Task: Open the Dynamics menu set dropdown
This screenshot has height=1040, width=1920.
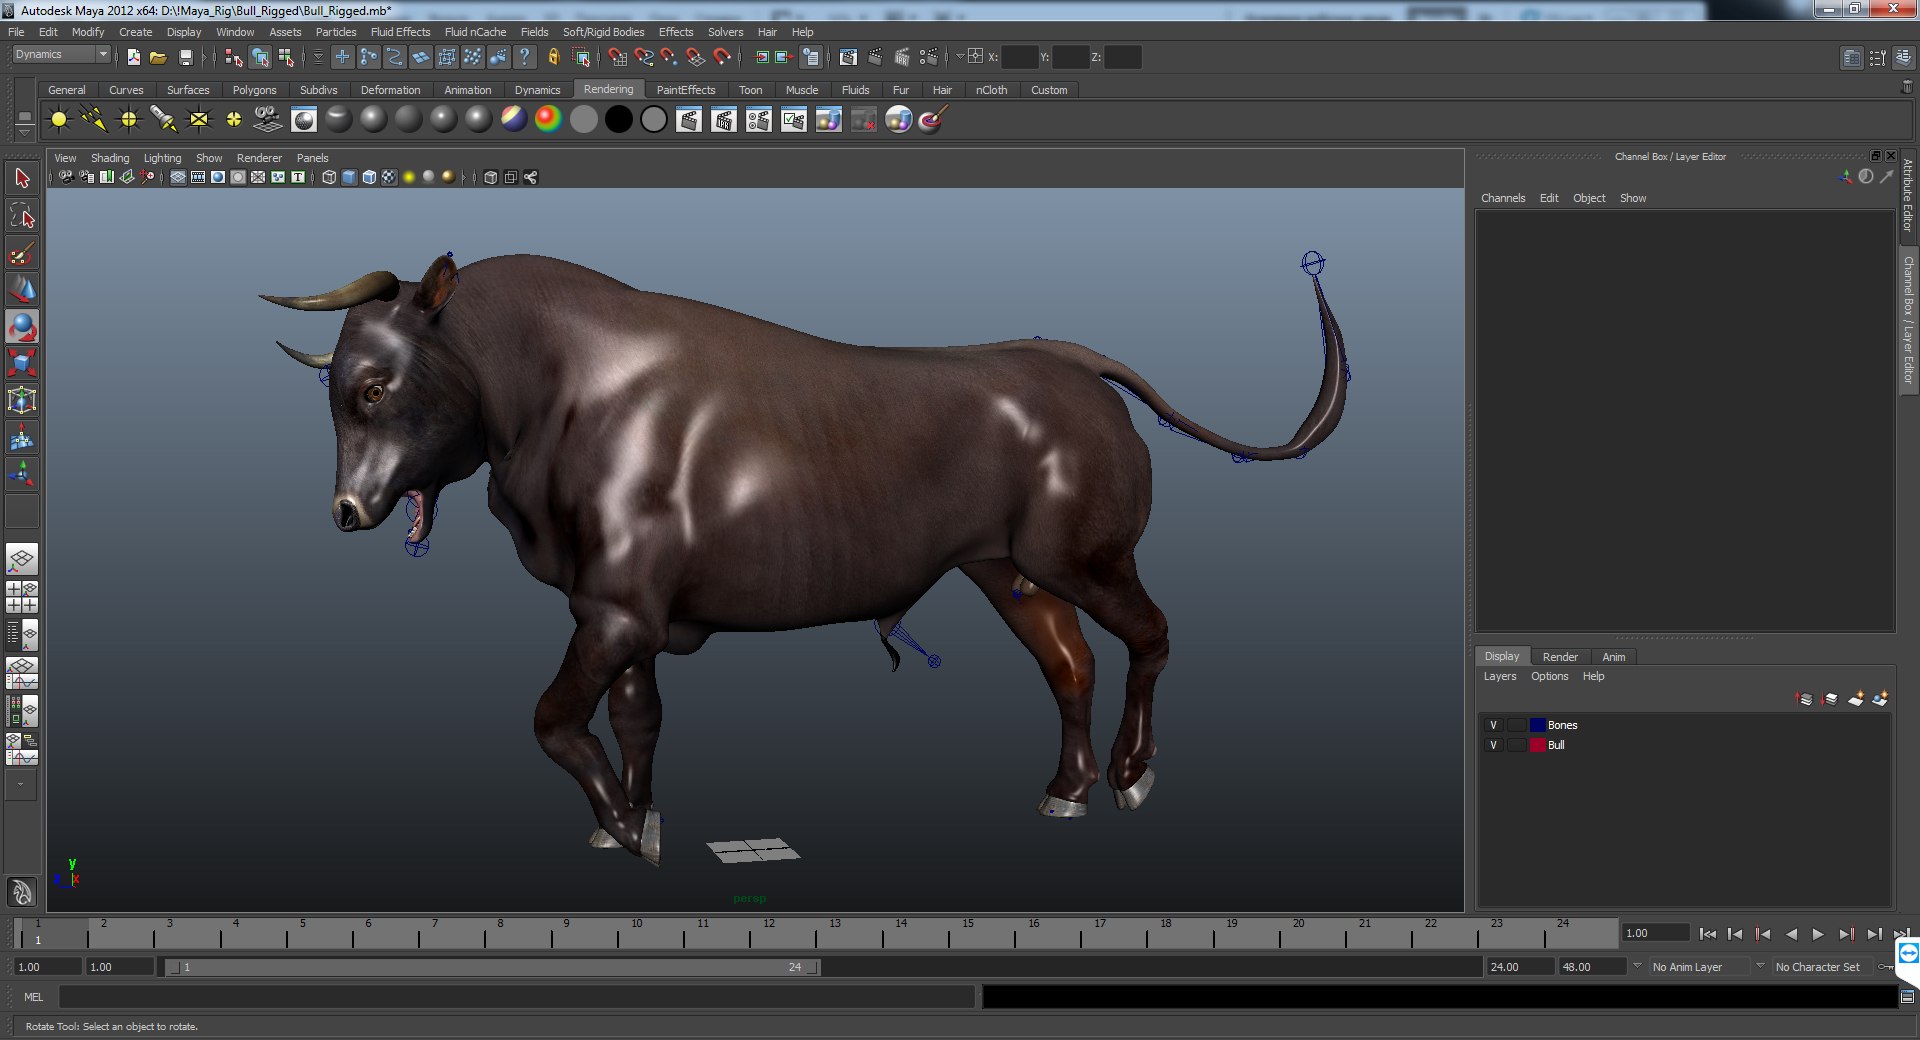Action: tap(61, 55)
